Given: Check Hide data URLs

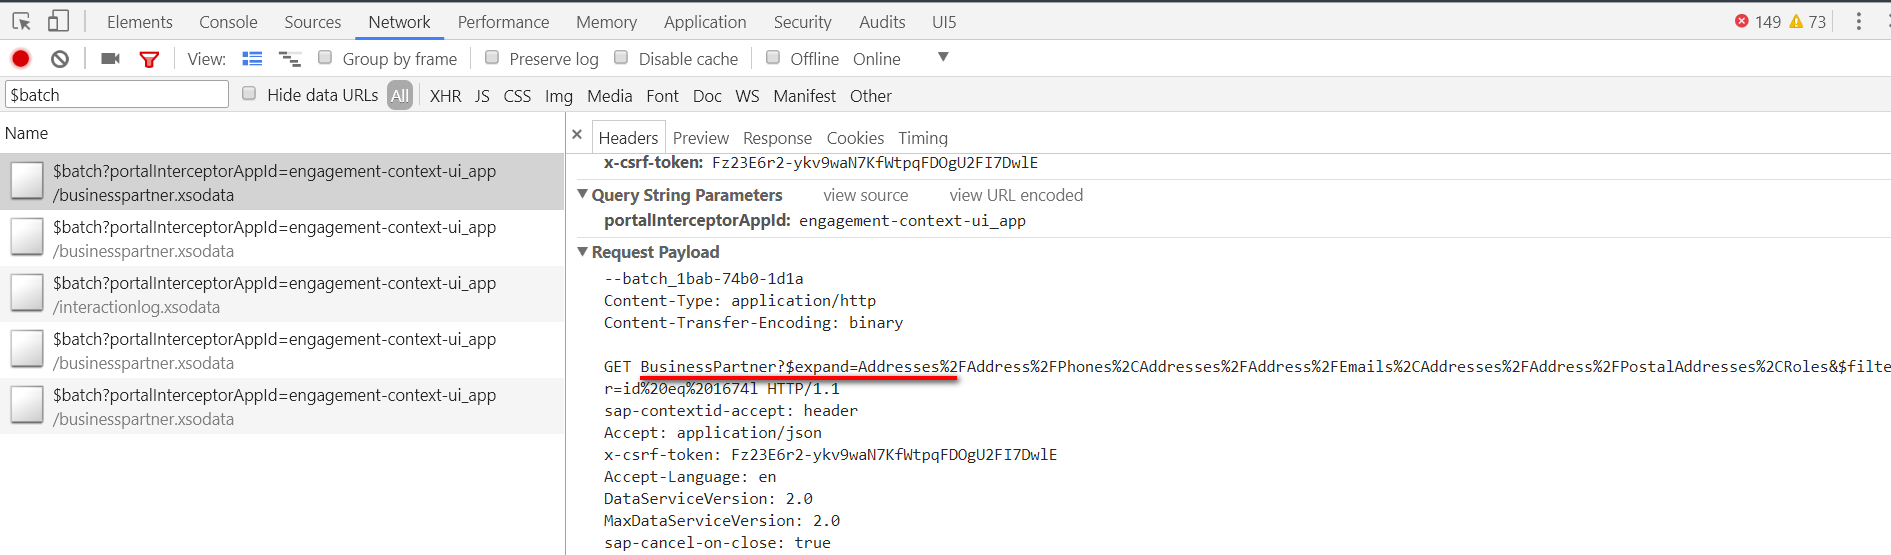Looking at the screenshot, I should tap(249, 94).
